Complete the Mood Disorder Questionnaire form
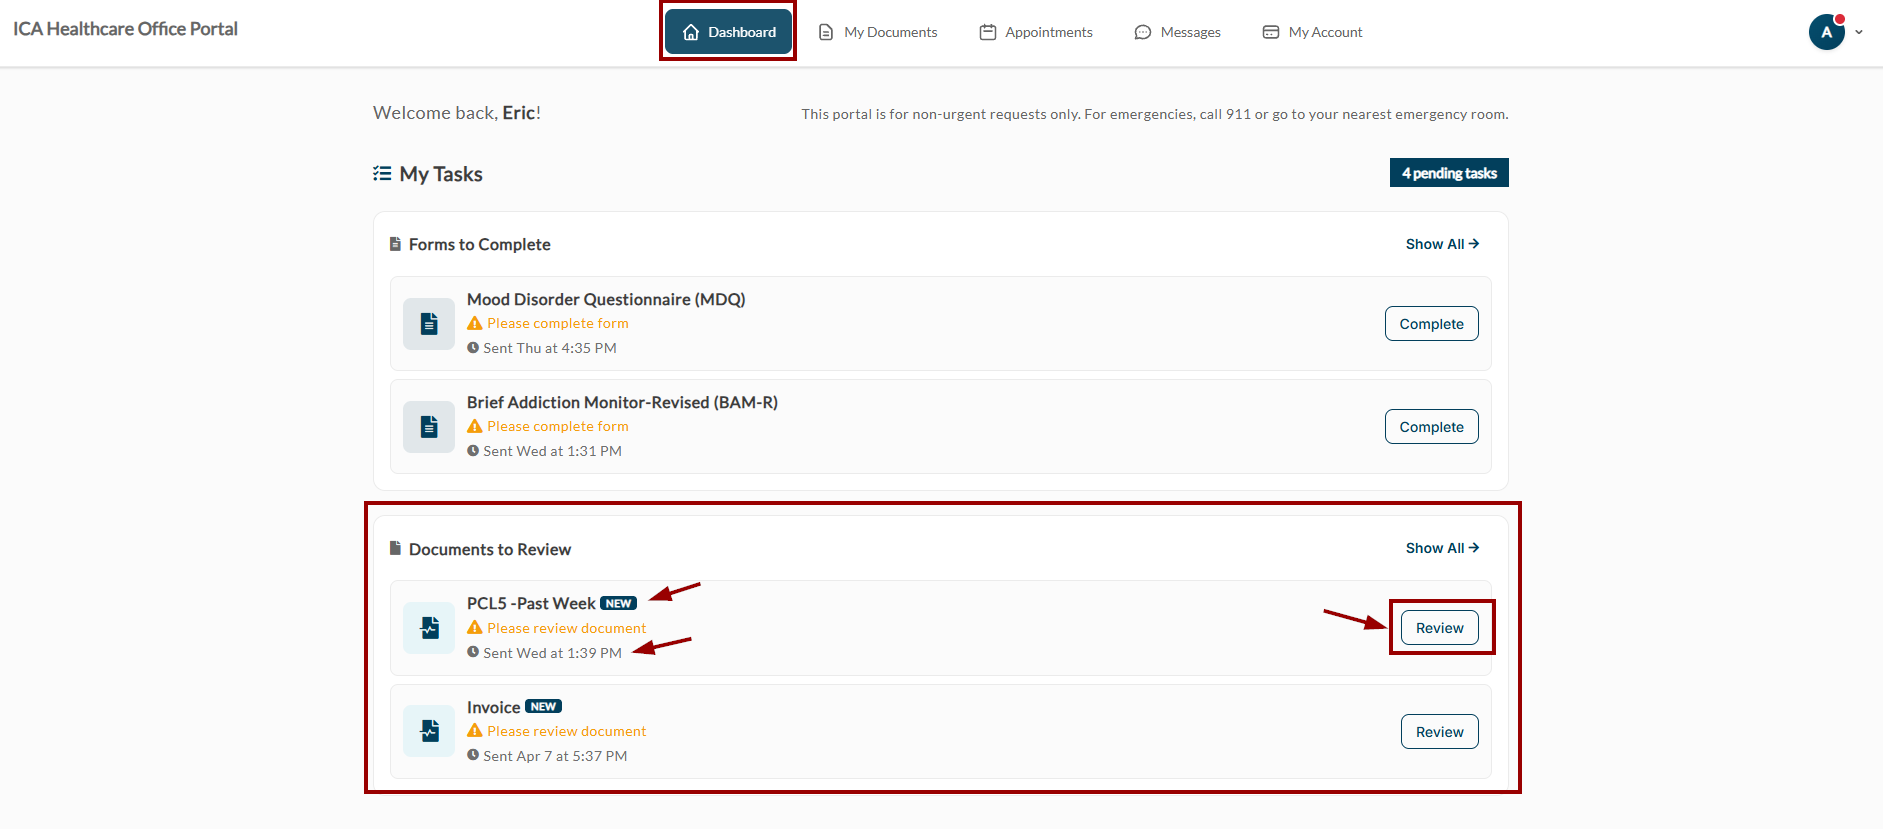This screenshot has width=1883, height=829. tap(1431, 324)
